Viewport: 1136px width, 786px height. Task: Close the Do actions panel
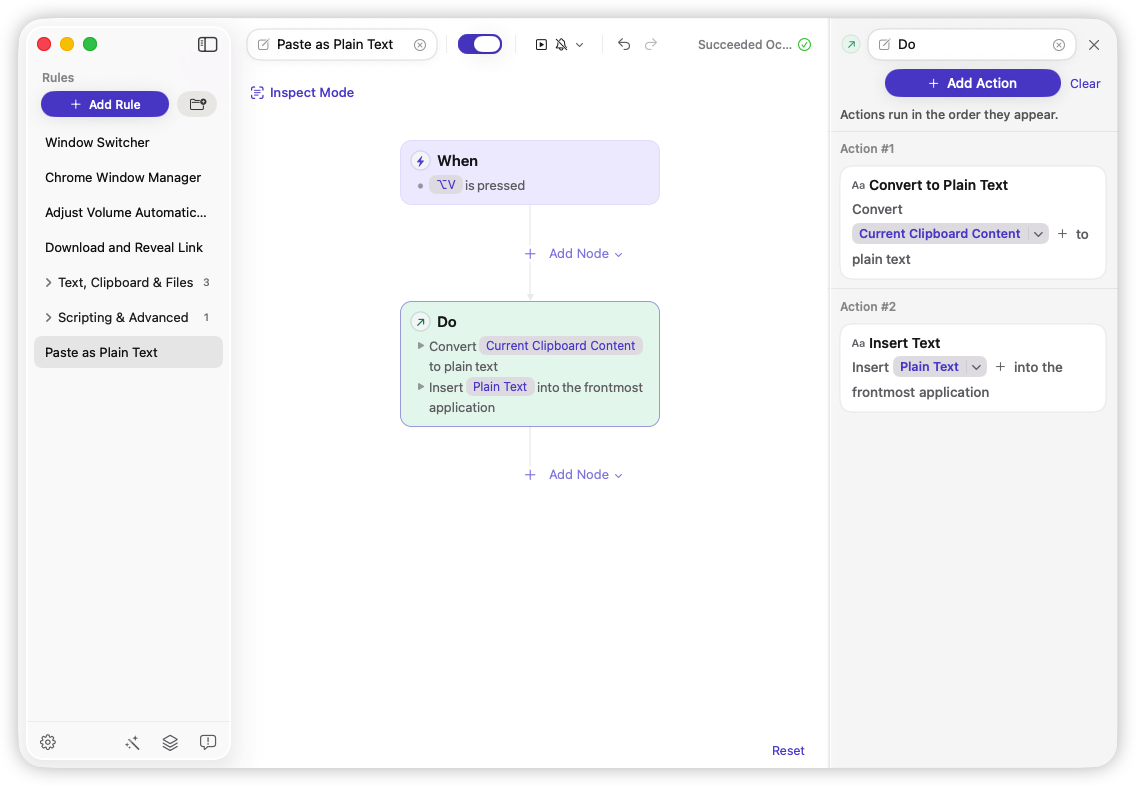tap(1094, 45)
